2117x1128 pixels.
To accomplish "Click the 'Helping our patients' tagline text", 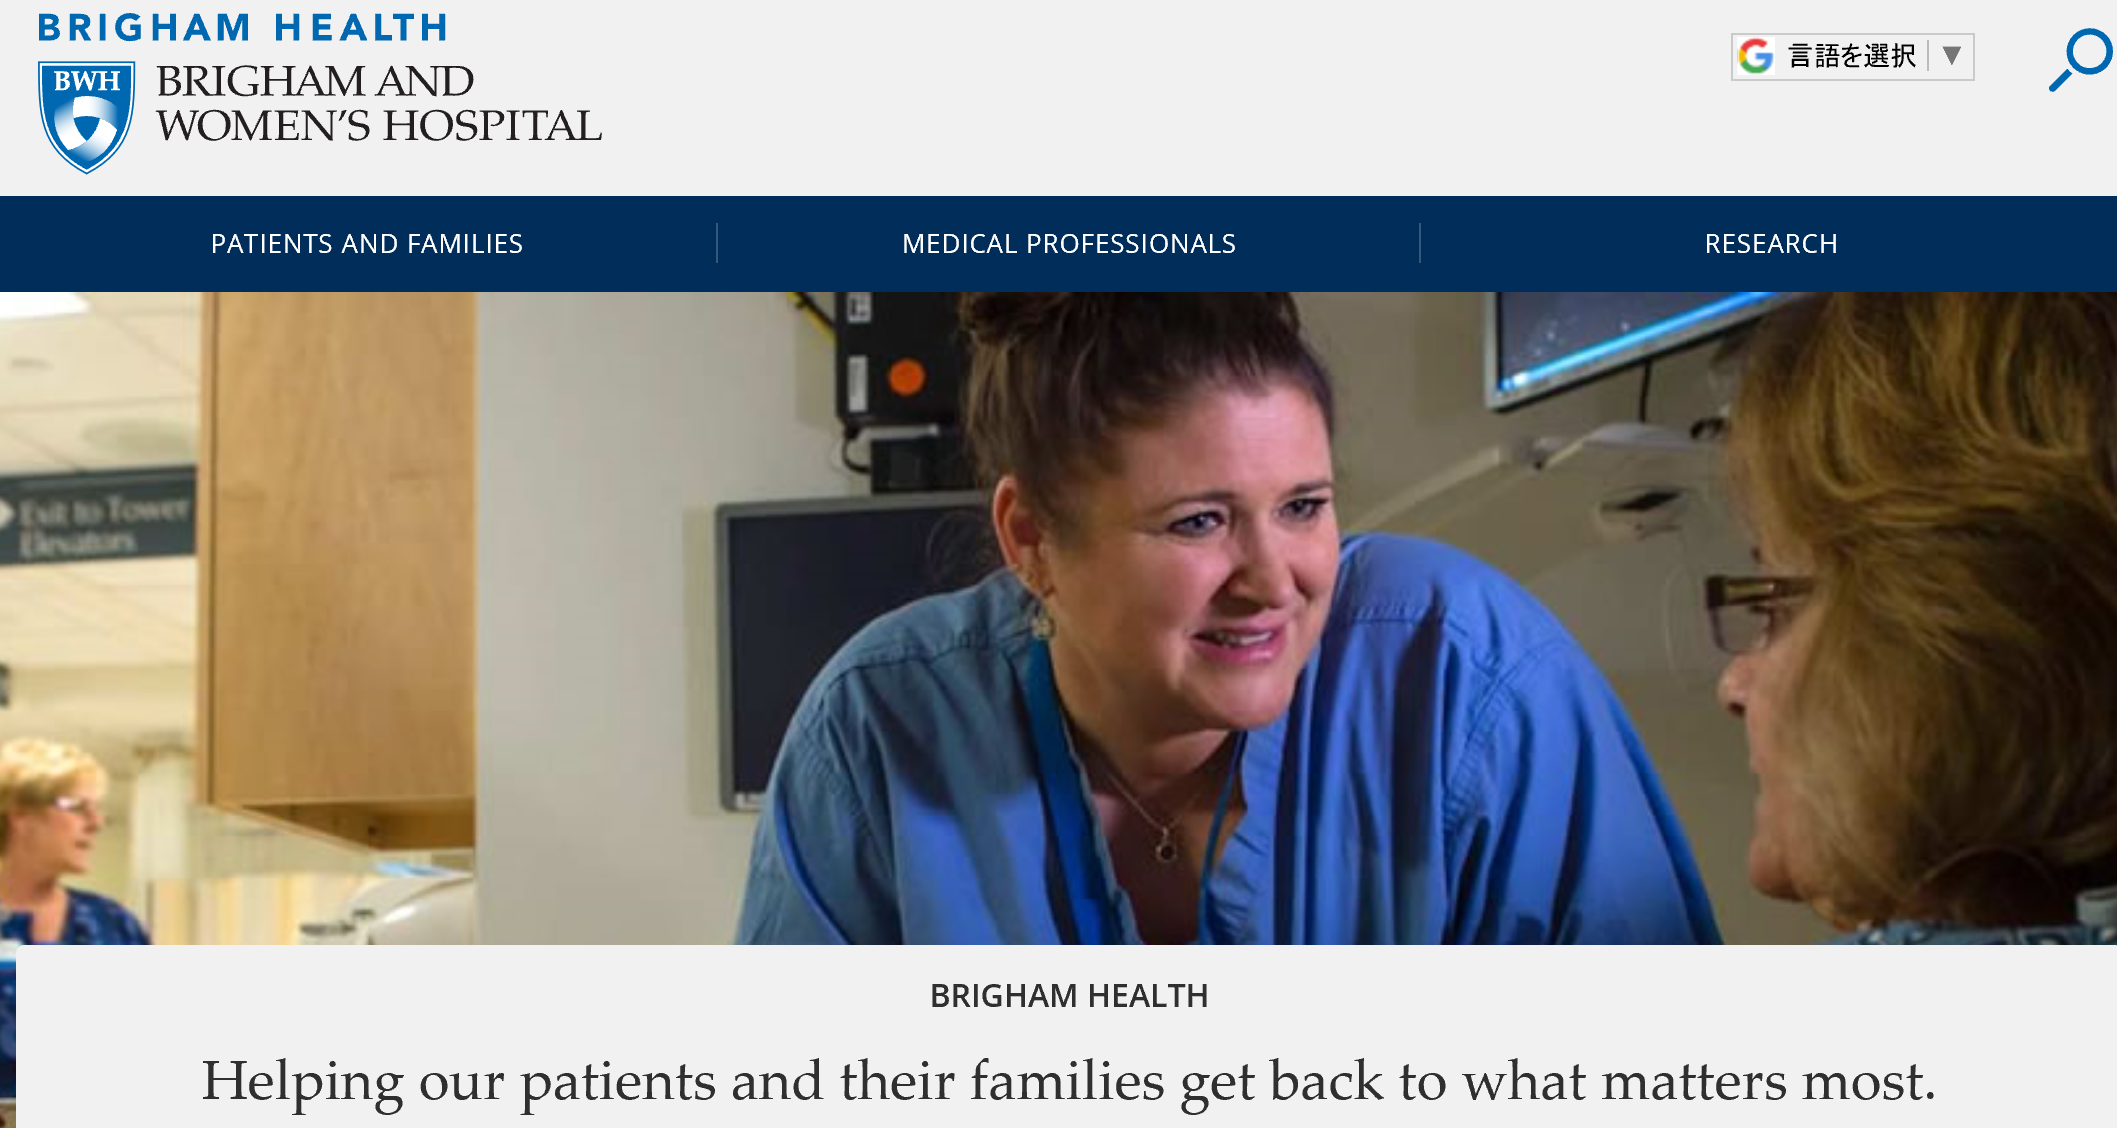I will (x=1068, y=1081).
